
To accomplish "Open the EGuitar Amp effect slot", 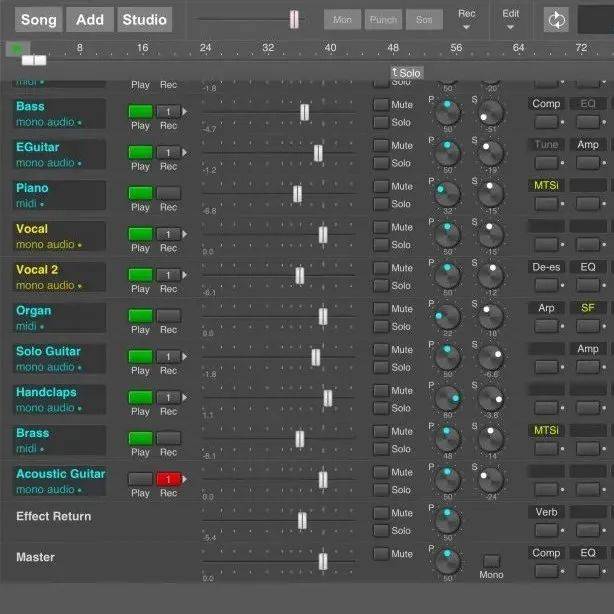I will point(588,144).
